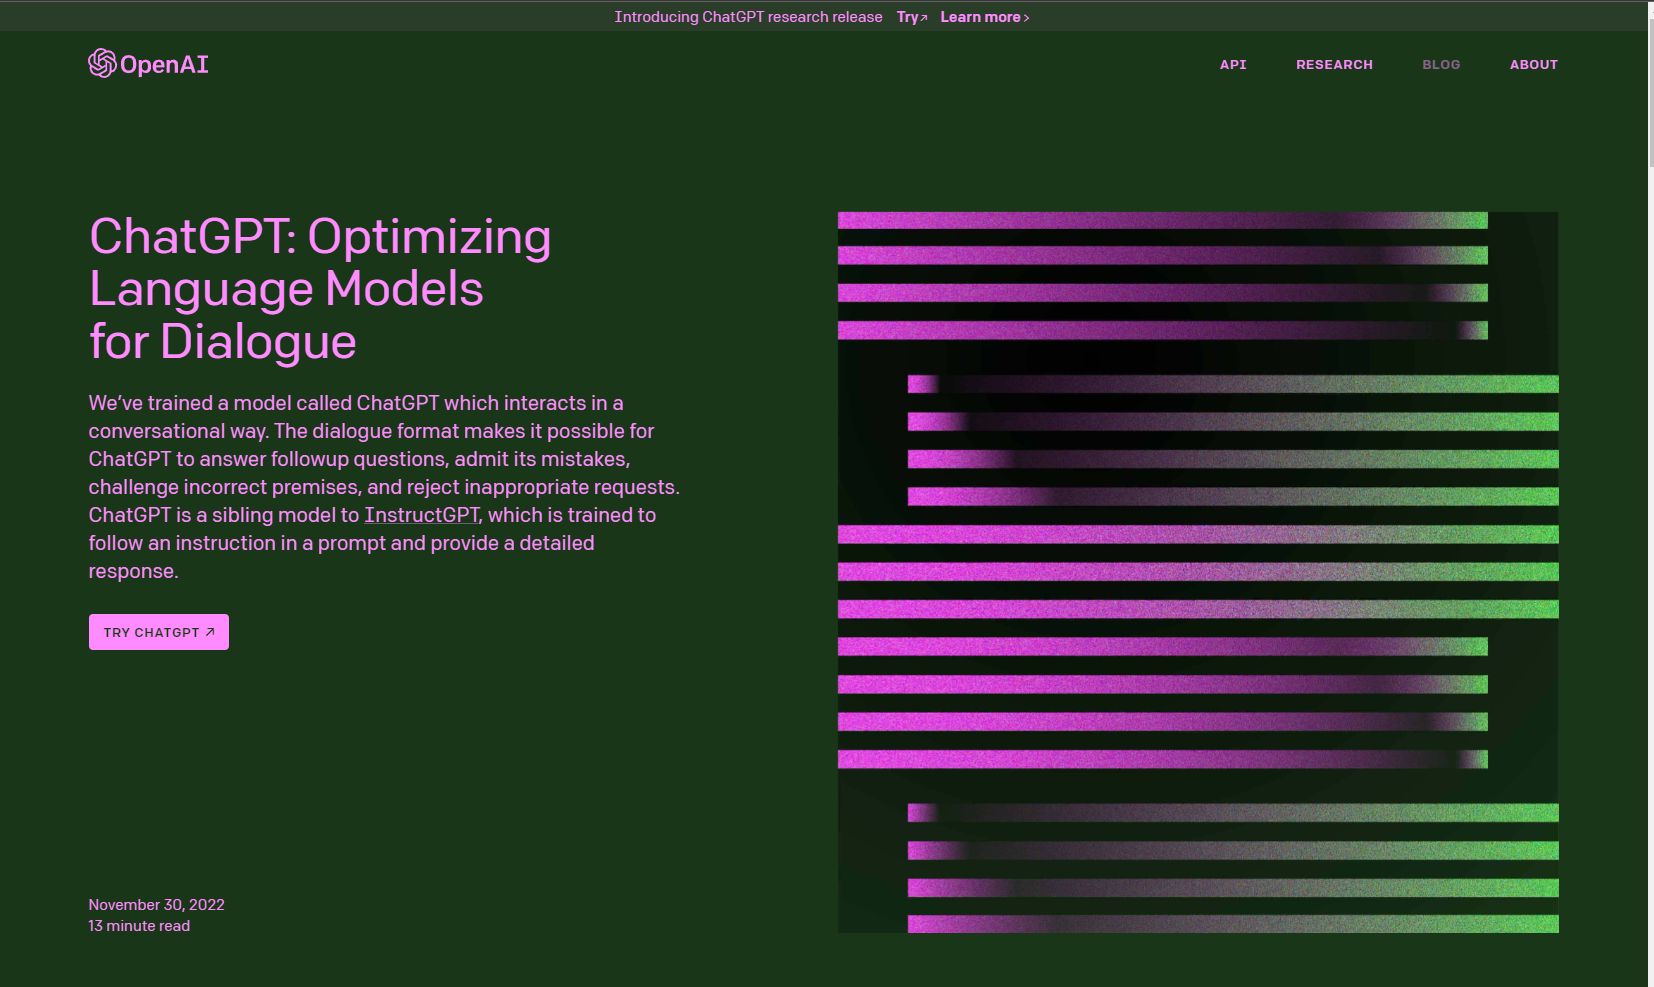This screenshot has width=1654, height=987.
Task: Click the striped magenta-green hero image
Action: point(1198,572)
